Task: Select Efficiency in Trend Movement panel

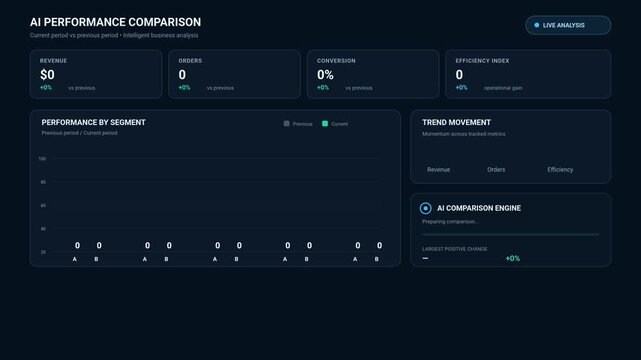Action: point(560,170)
